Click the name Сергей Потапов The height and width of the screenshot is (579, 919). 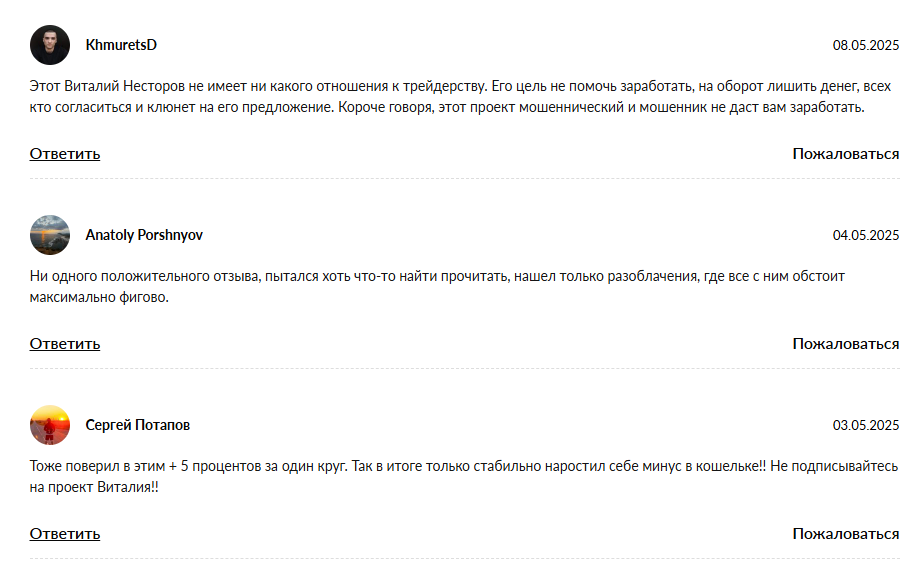pos(138,425)
